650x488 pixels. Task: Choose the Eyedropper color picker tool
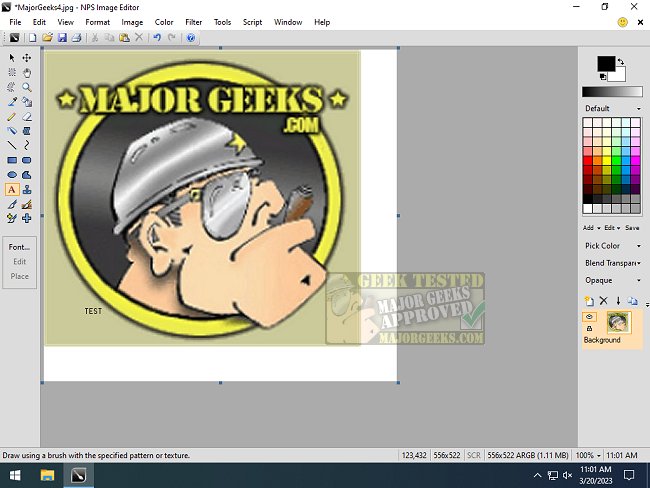point(12,101)
